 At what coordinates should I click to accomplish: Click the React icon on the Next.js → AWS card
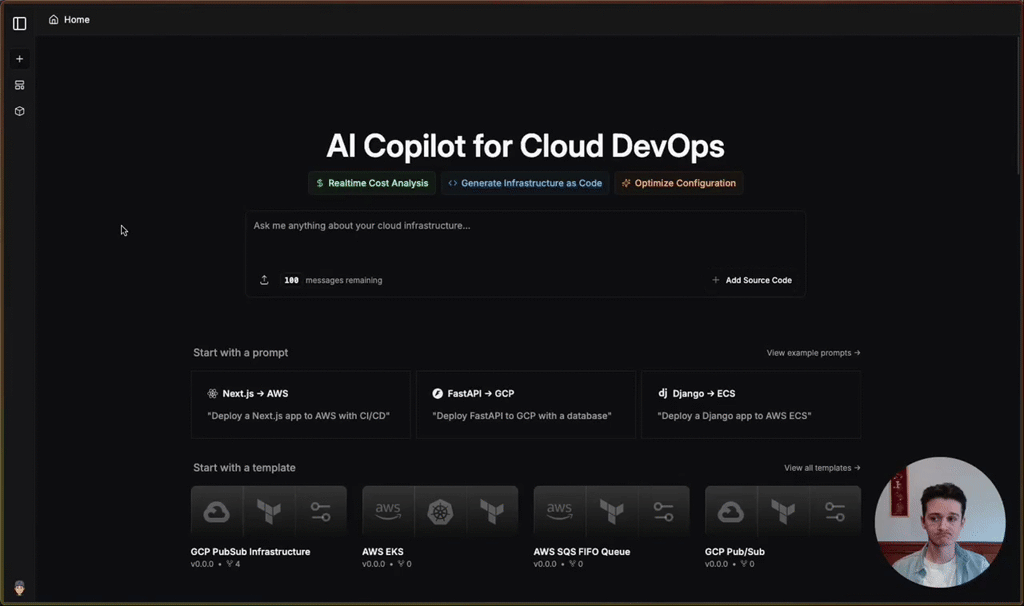(212, 393)
